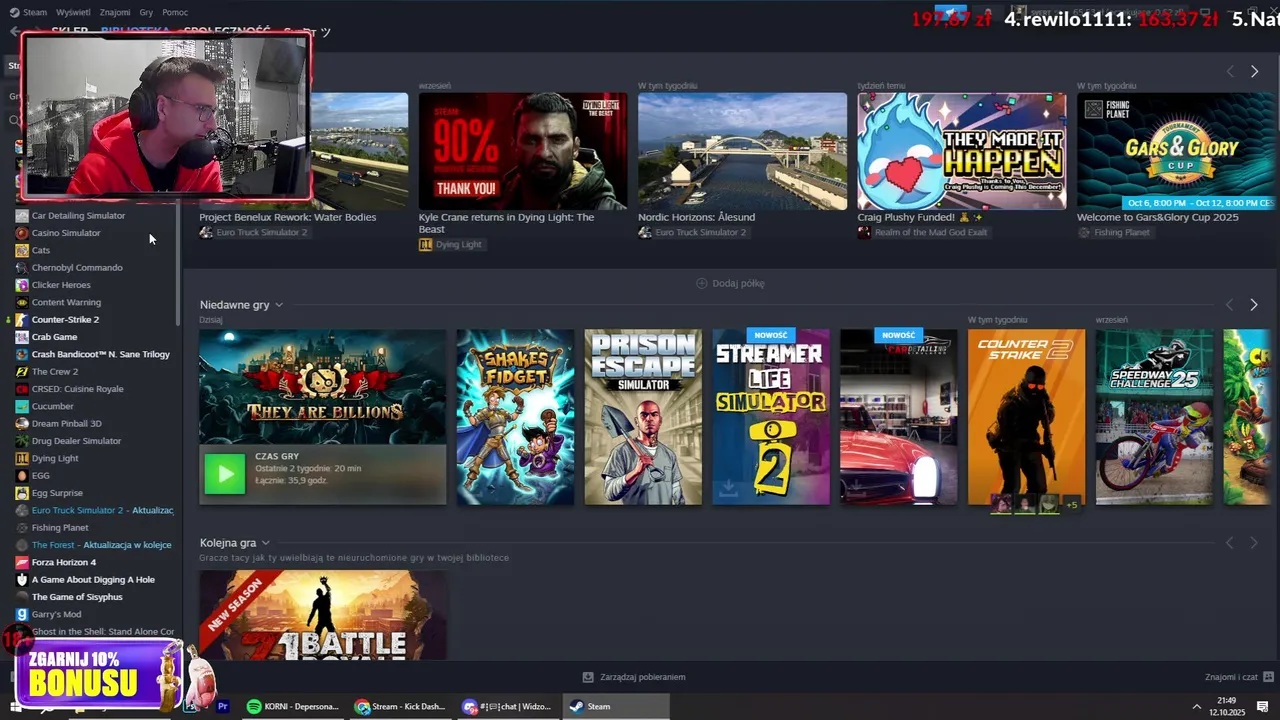Click The Crew 2 sidebar icon
The image size is (1280, 720).
(21, 371)
